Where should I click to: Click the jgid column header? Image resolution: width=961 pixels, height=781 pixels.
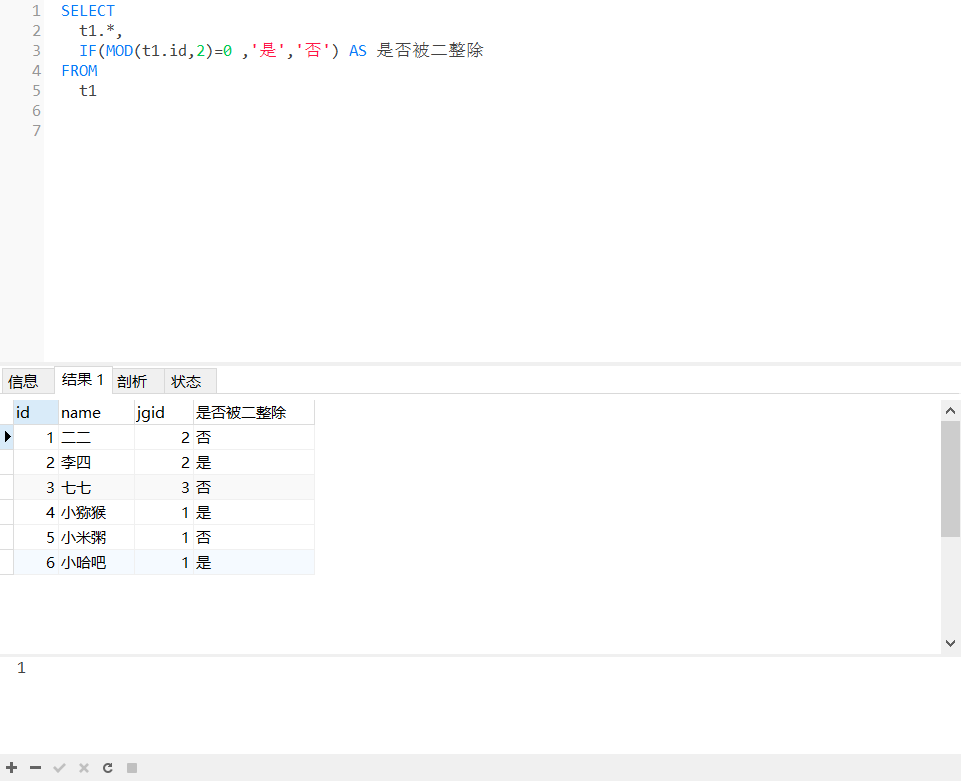click(x=150, y=412)
